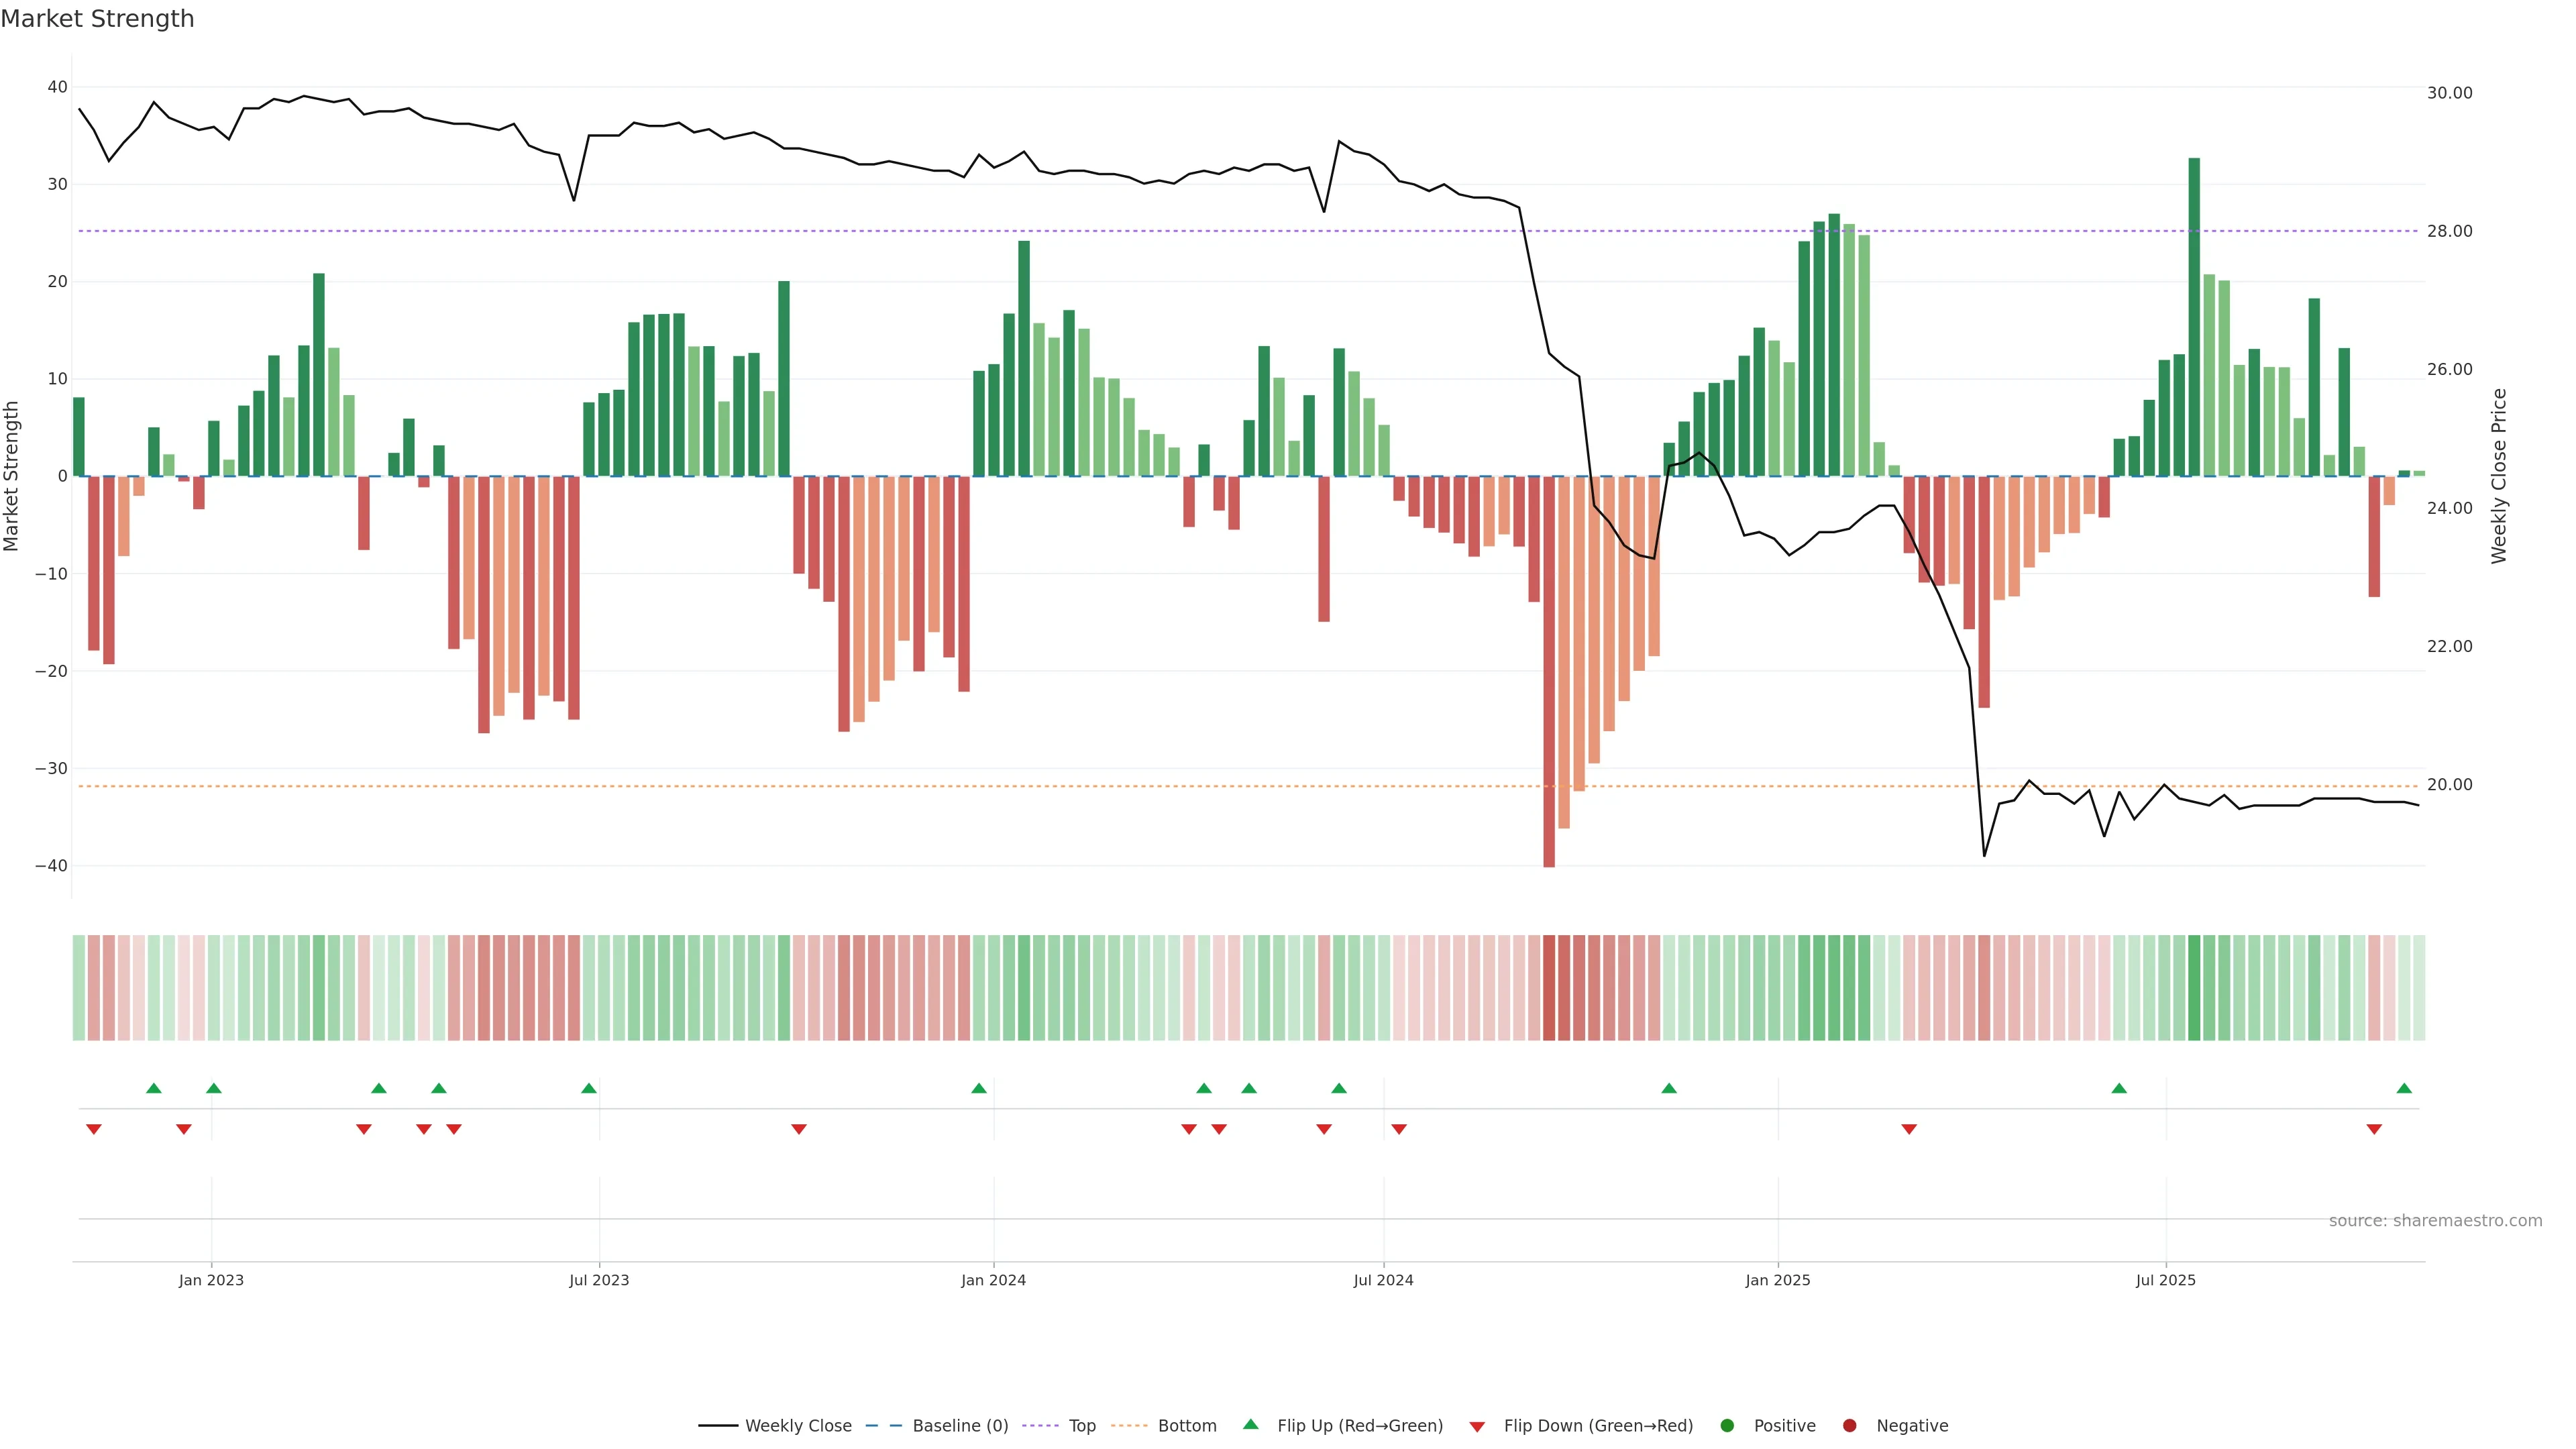Click the orange Bottom legend line

tap(1129, 1426)
